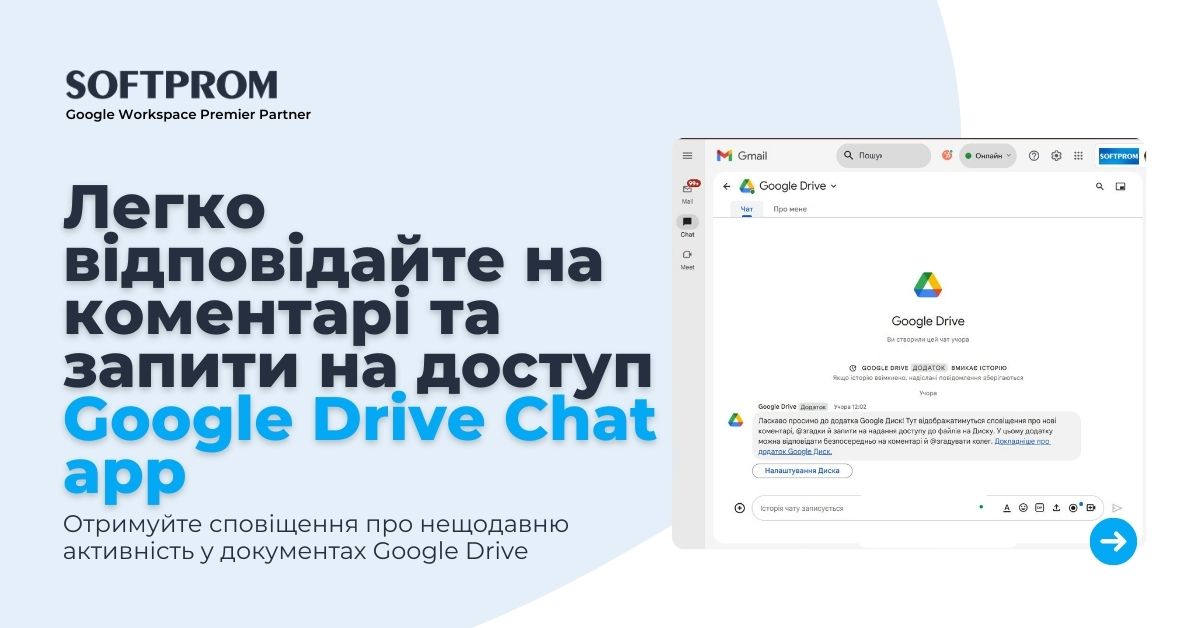Click the Налаштування Диска button

pos(802,470)
